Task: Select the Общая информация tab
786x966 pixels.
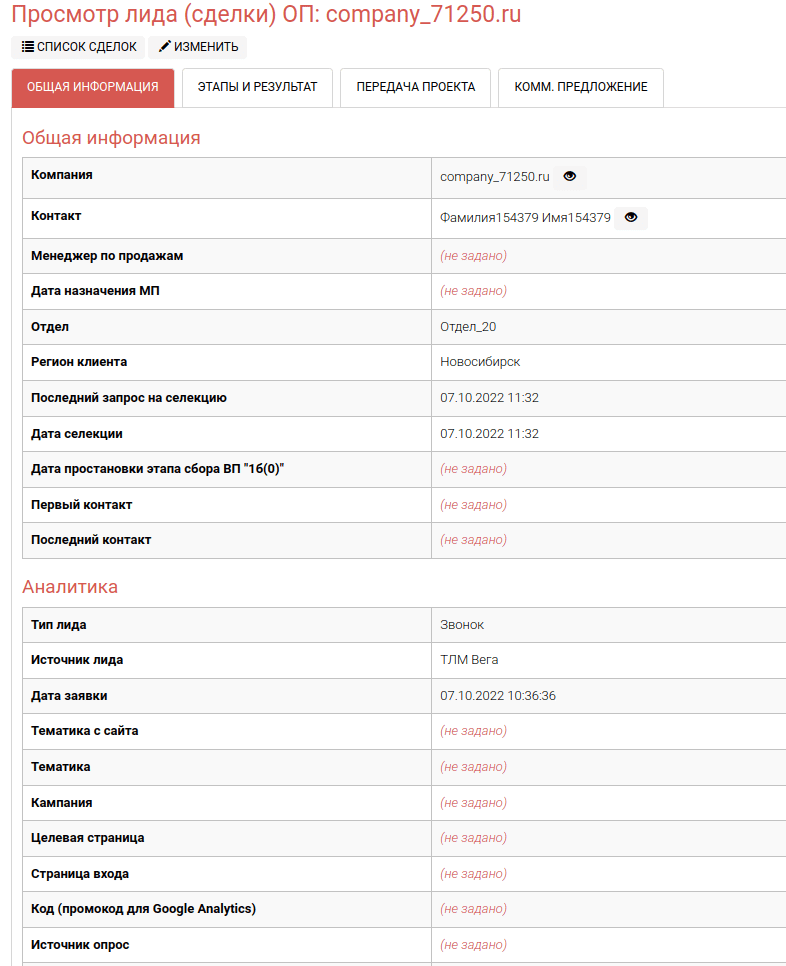Action: pos(93,87)
